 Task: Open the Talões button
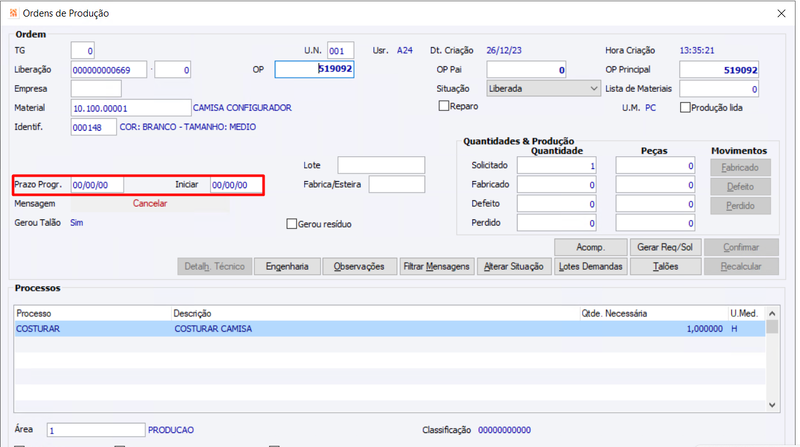pos(665,266)
